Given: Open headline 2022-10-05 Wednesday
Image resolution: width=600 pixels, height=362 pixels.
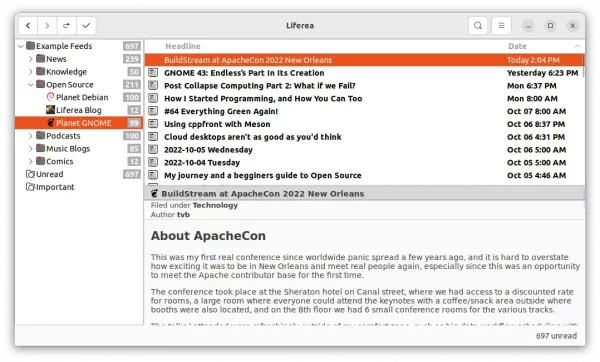Looking at the screenshot, I should [208, 150].
